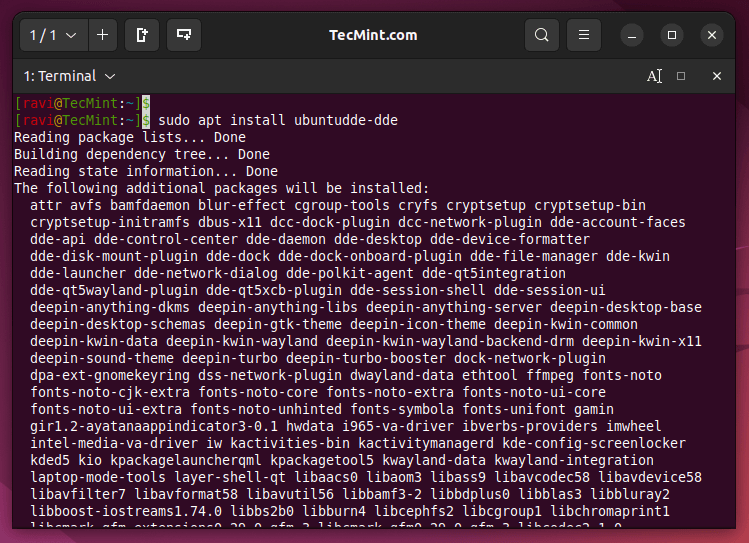Viewport: 749px width, 543px height.
Task: Click package name 'dde-account-faces'
Action: 618,223
